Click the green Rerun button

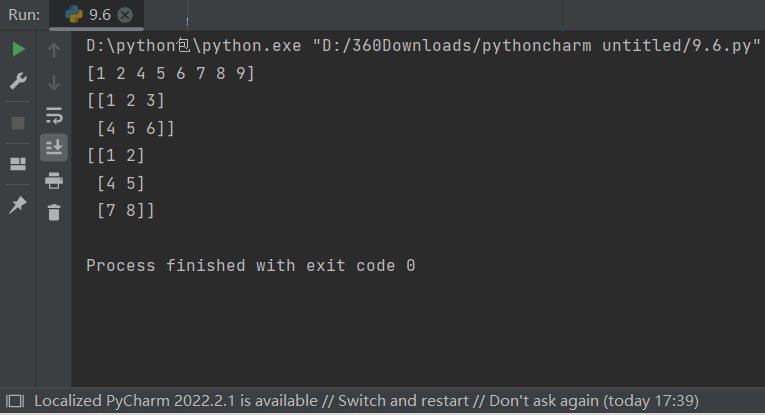tap(18, 49)
